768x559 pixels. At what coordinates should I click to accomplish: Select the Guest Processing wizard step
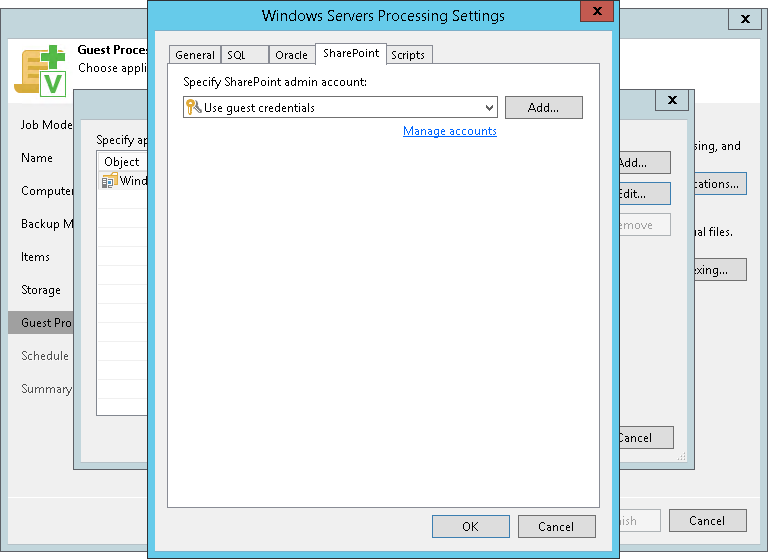click(x=41, y=322)
